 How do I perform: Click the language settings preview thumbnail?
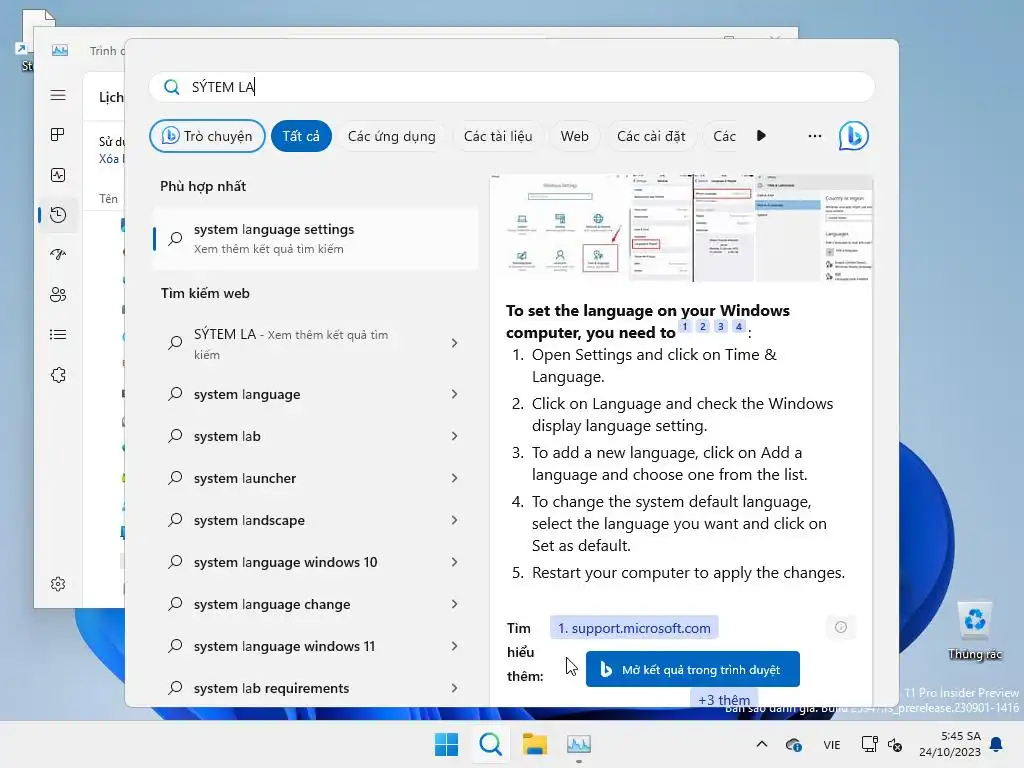click(x=681, y=228)
